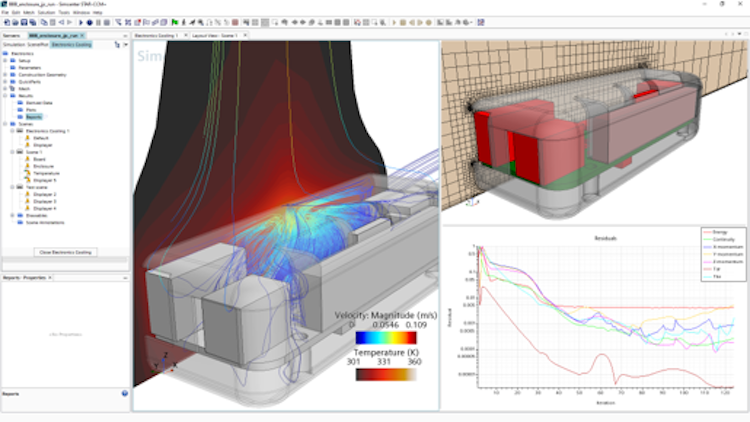Click the zoom magnifier toolbar icon
The width and height of the screenshot is (750, 422).
coord(201,22)
